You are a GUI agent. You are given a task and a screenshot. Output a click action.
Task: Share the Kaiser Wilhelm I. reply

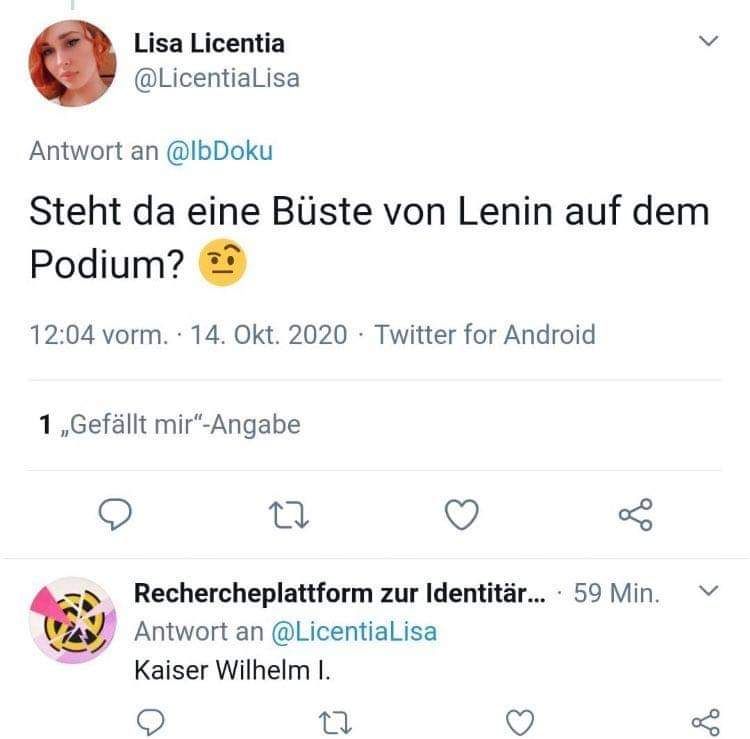pyautogui.click(x=706, y=722)
